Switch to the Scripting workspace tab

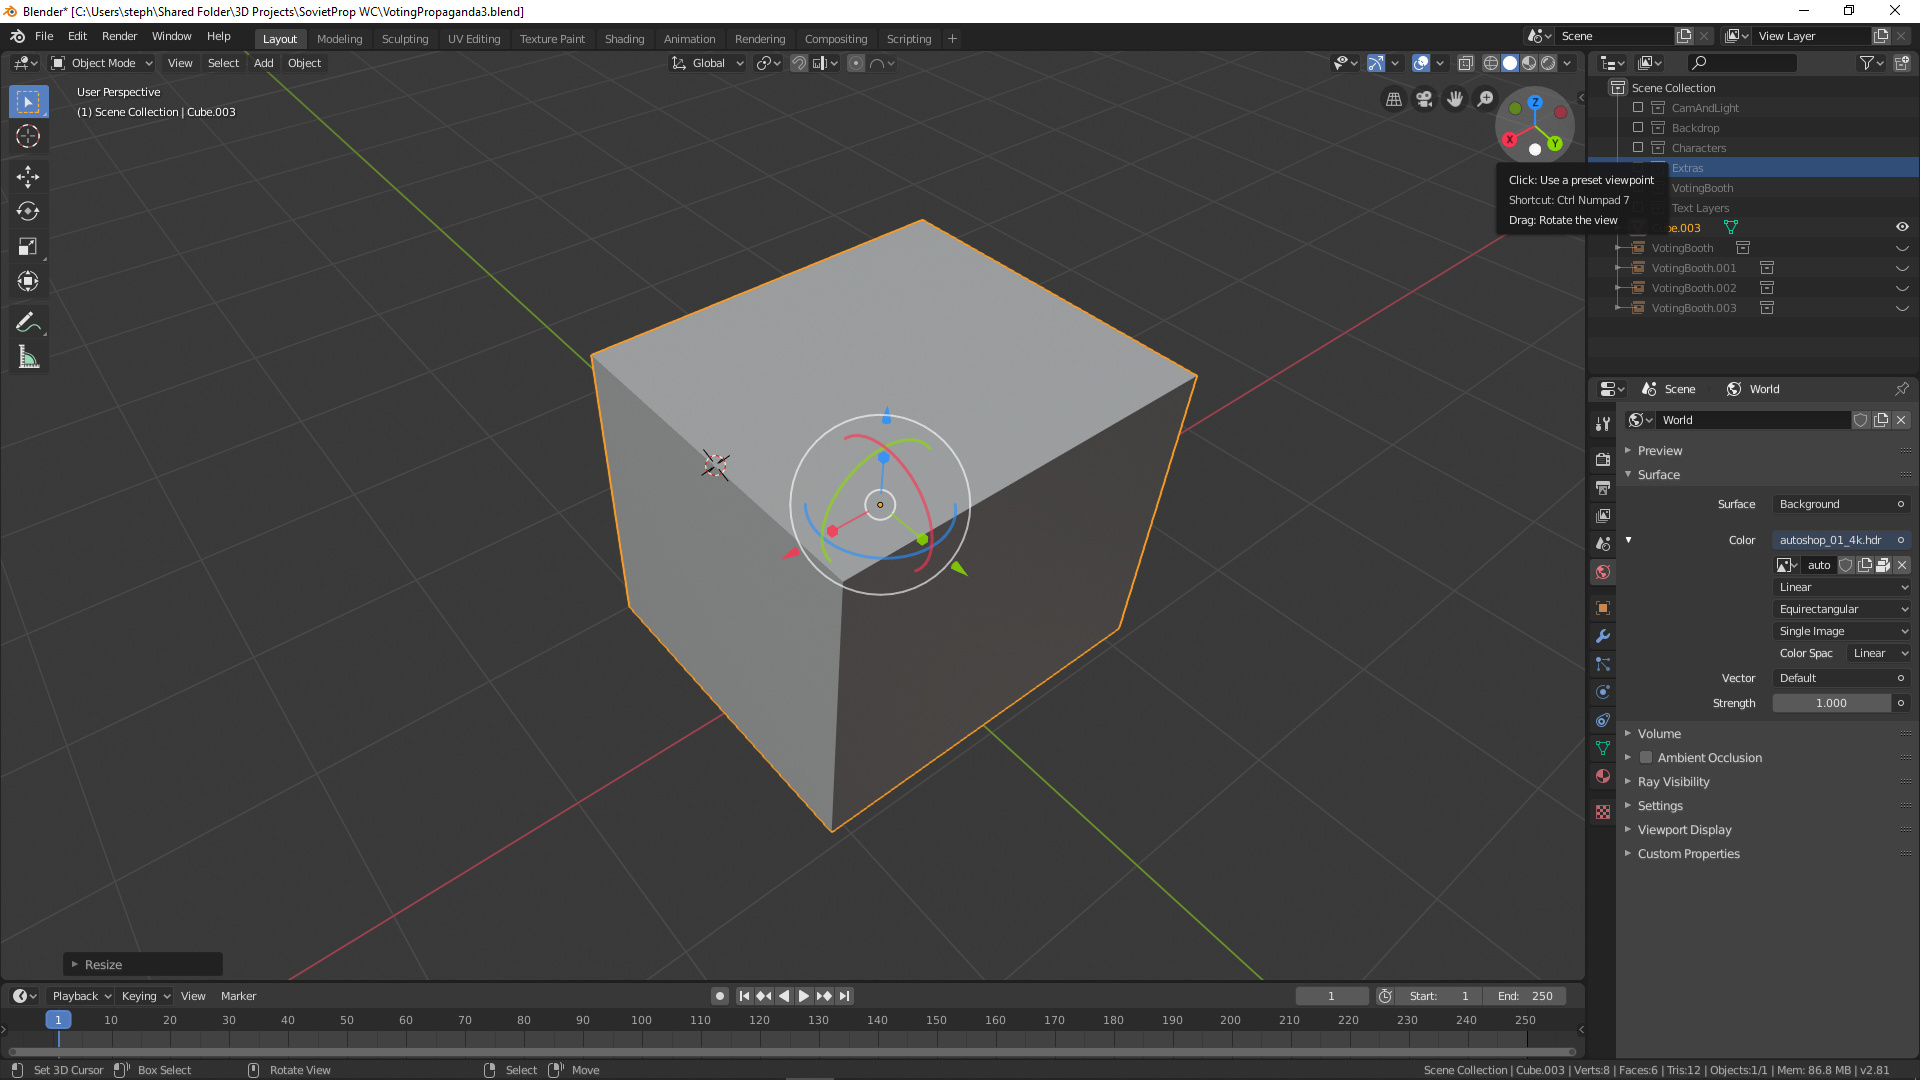pyautogui.click(x=908, y=39)
